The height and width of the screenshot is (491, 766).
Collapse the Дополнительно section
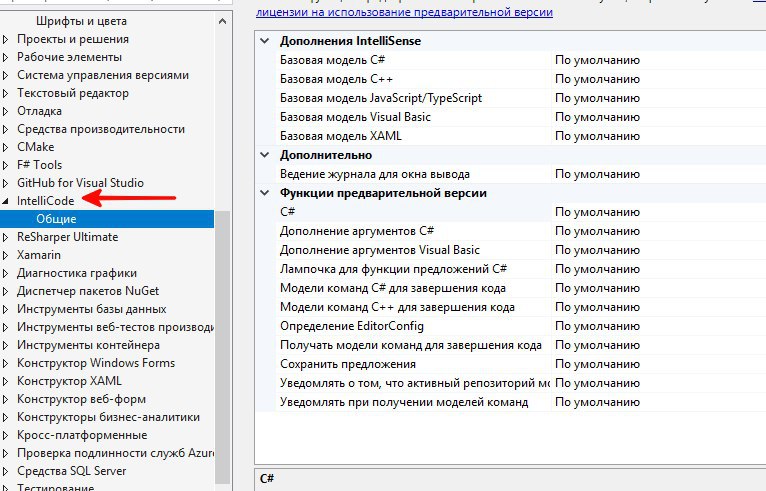265,155
